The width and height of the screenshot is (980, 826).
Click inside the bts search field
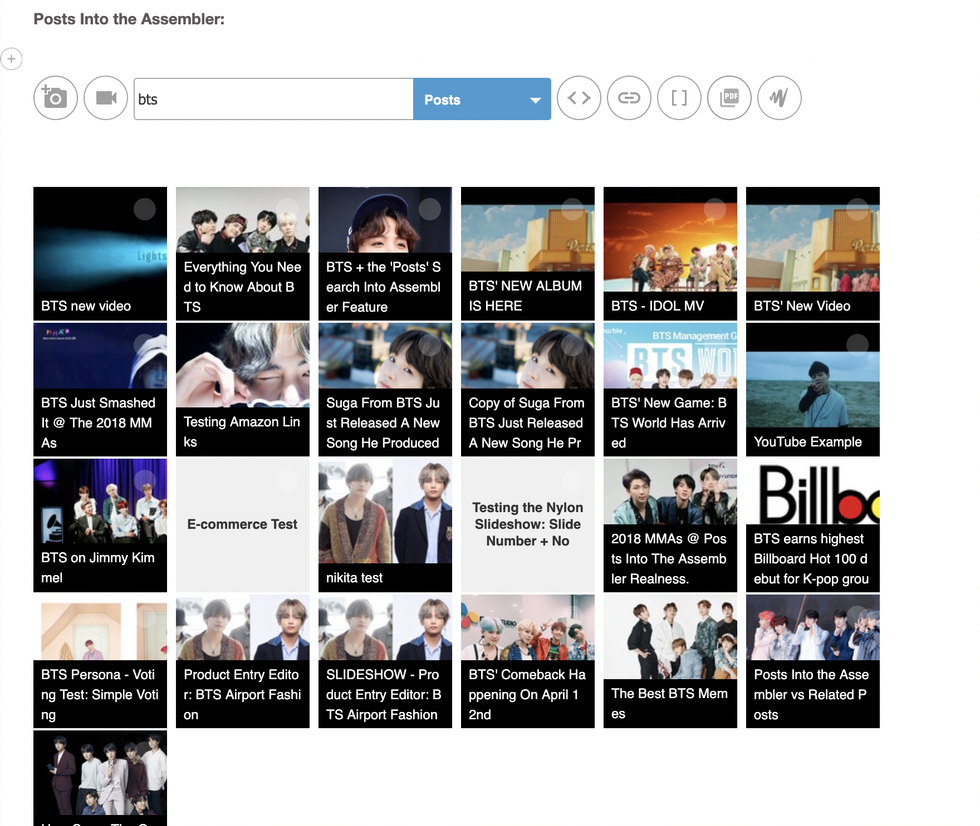tap(273, 99)
